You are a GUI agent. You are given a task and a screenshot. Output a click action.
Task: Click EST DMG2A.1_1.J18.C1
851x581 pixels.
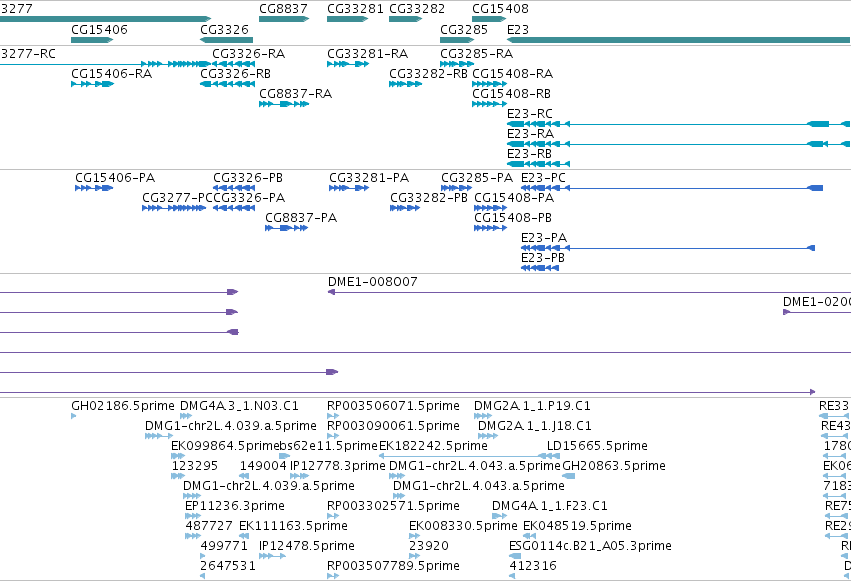pyautogui.click(x=535, y=426)
